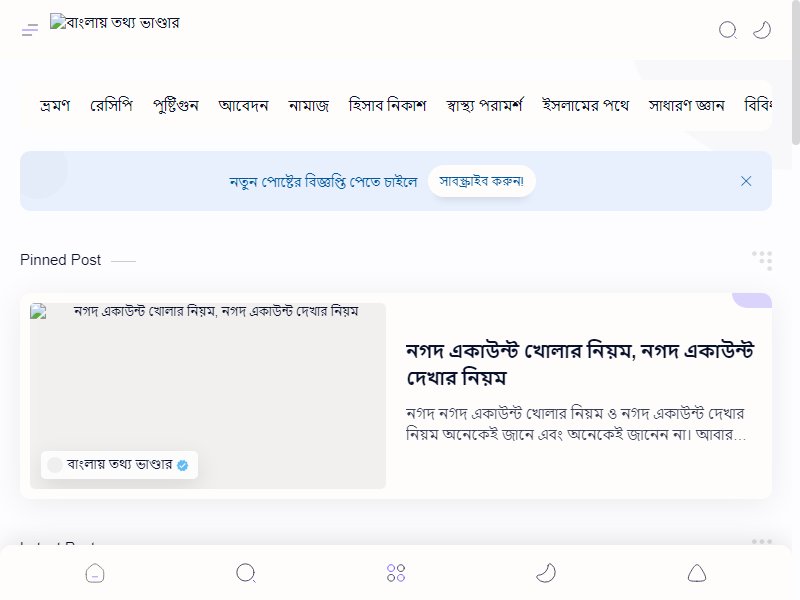Viewport: 800px width, 600px height.
Task: Open the রেসিপি category
Action: (x=111, y=105)
